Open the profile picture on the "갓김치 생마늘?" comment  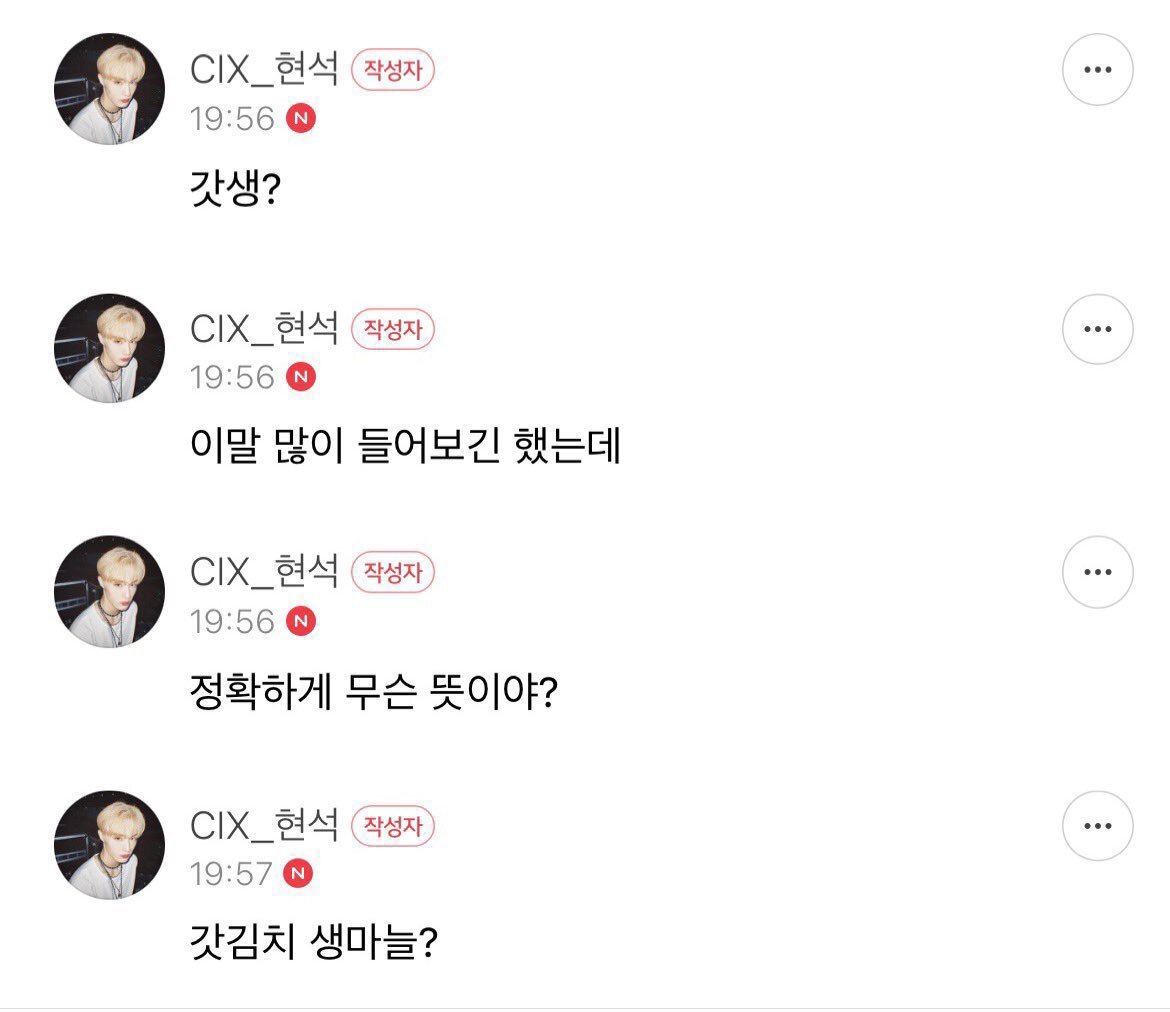click(109, 845)
